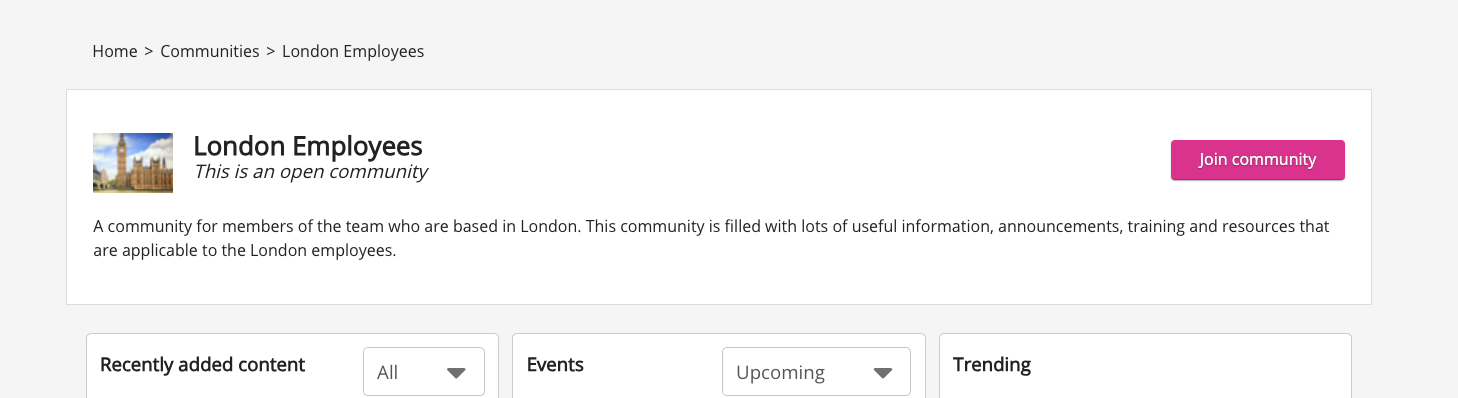Click the Big Ben community thumbnail image
The height and width of the screenshot is (398, 1458).
coord(133,162)
